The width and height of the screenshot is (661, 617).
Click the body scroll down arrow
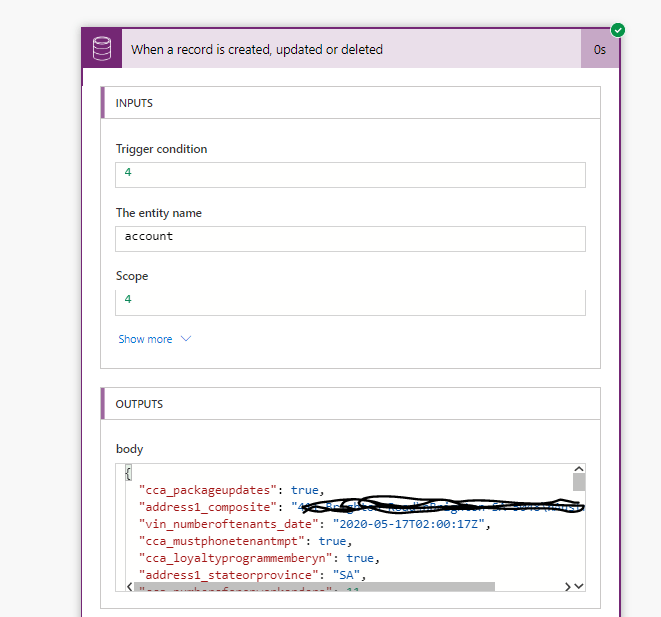(x=578, y=586)
